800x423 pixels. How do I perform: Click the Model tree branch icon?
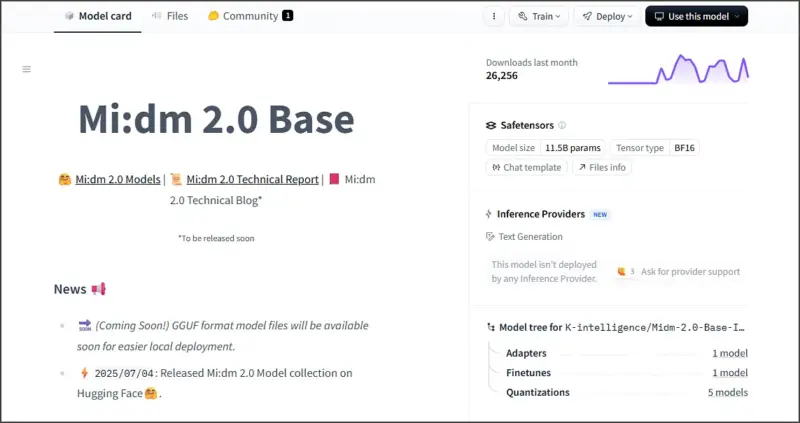(491, 328)
